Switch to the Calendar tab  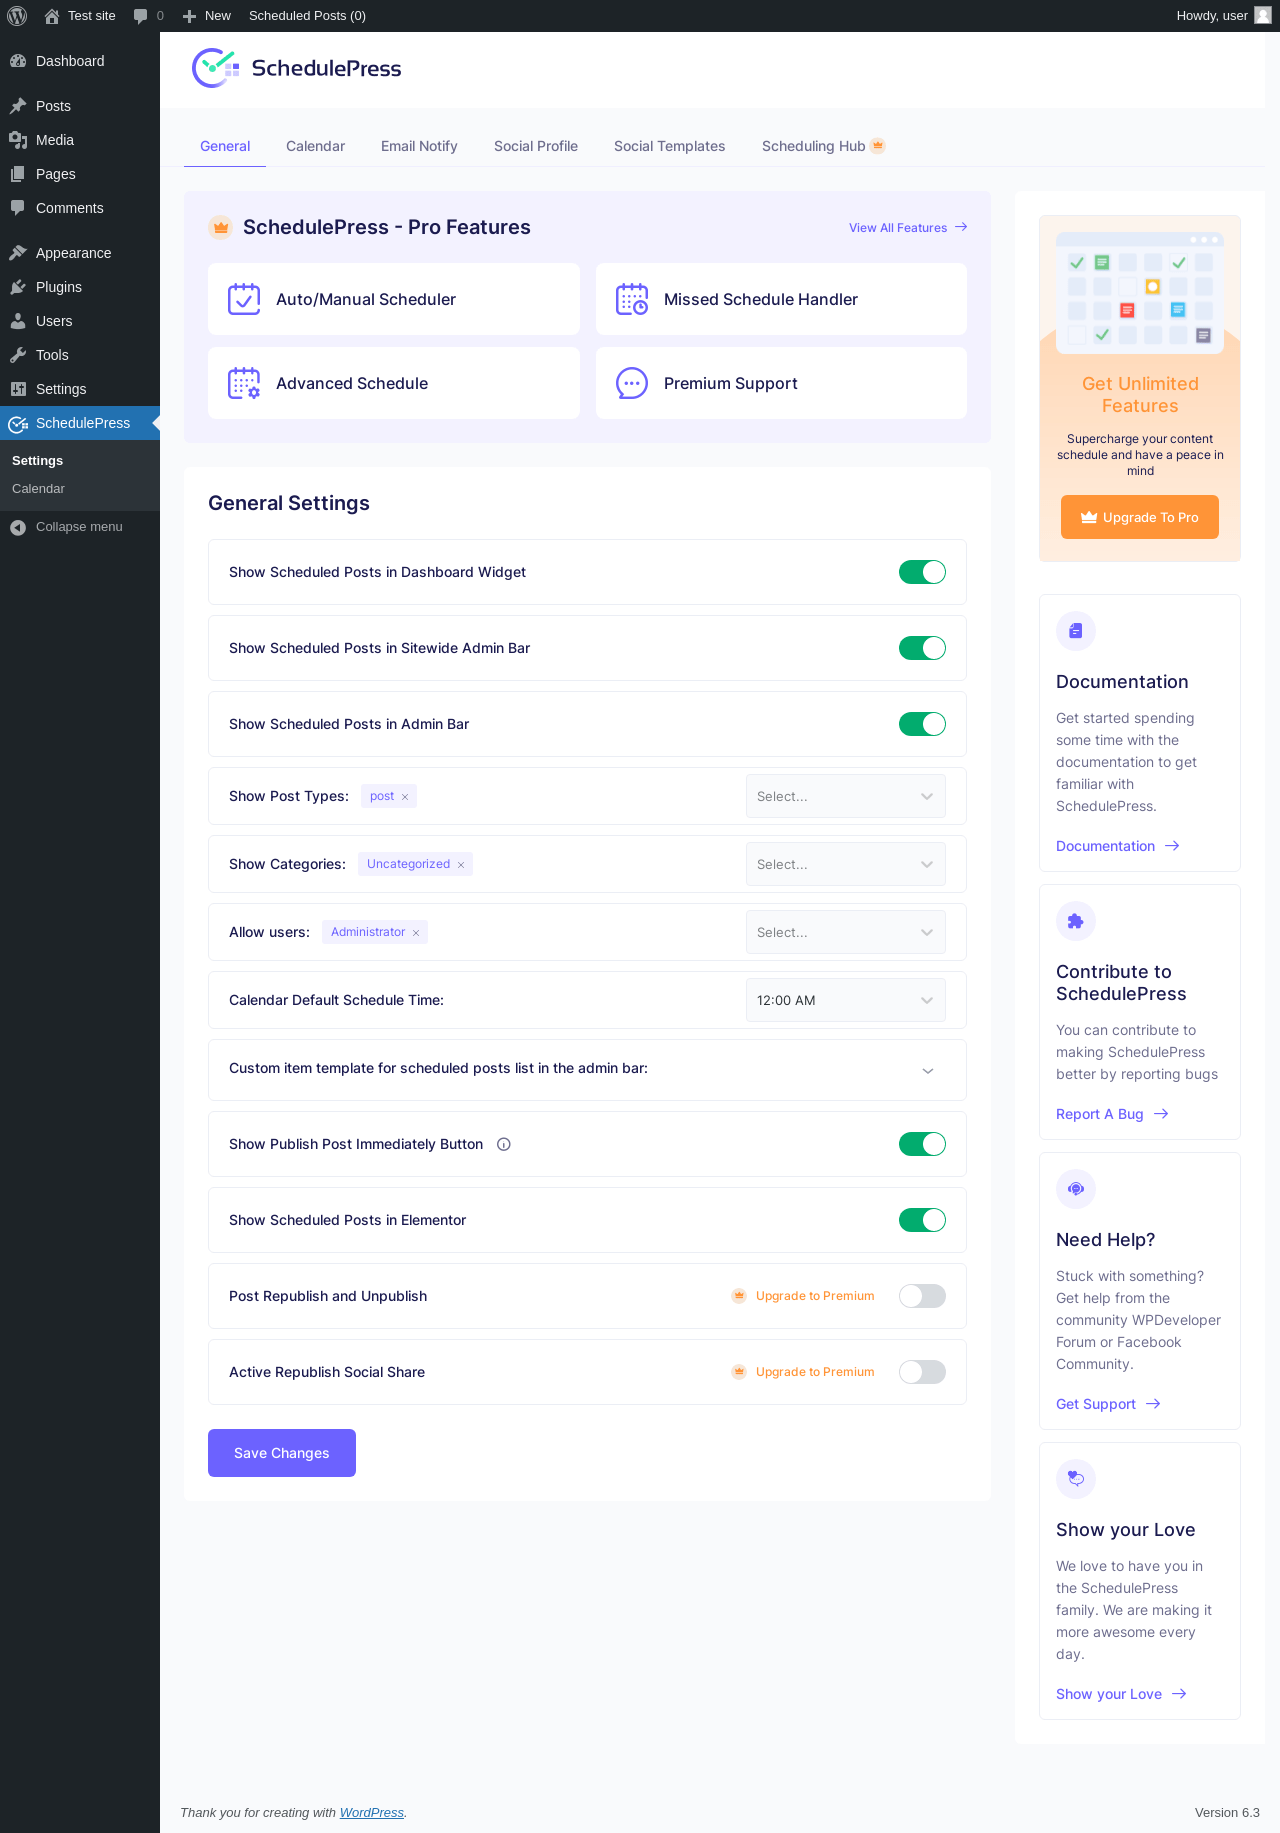[x=315, y=146]
